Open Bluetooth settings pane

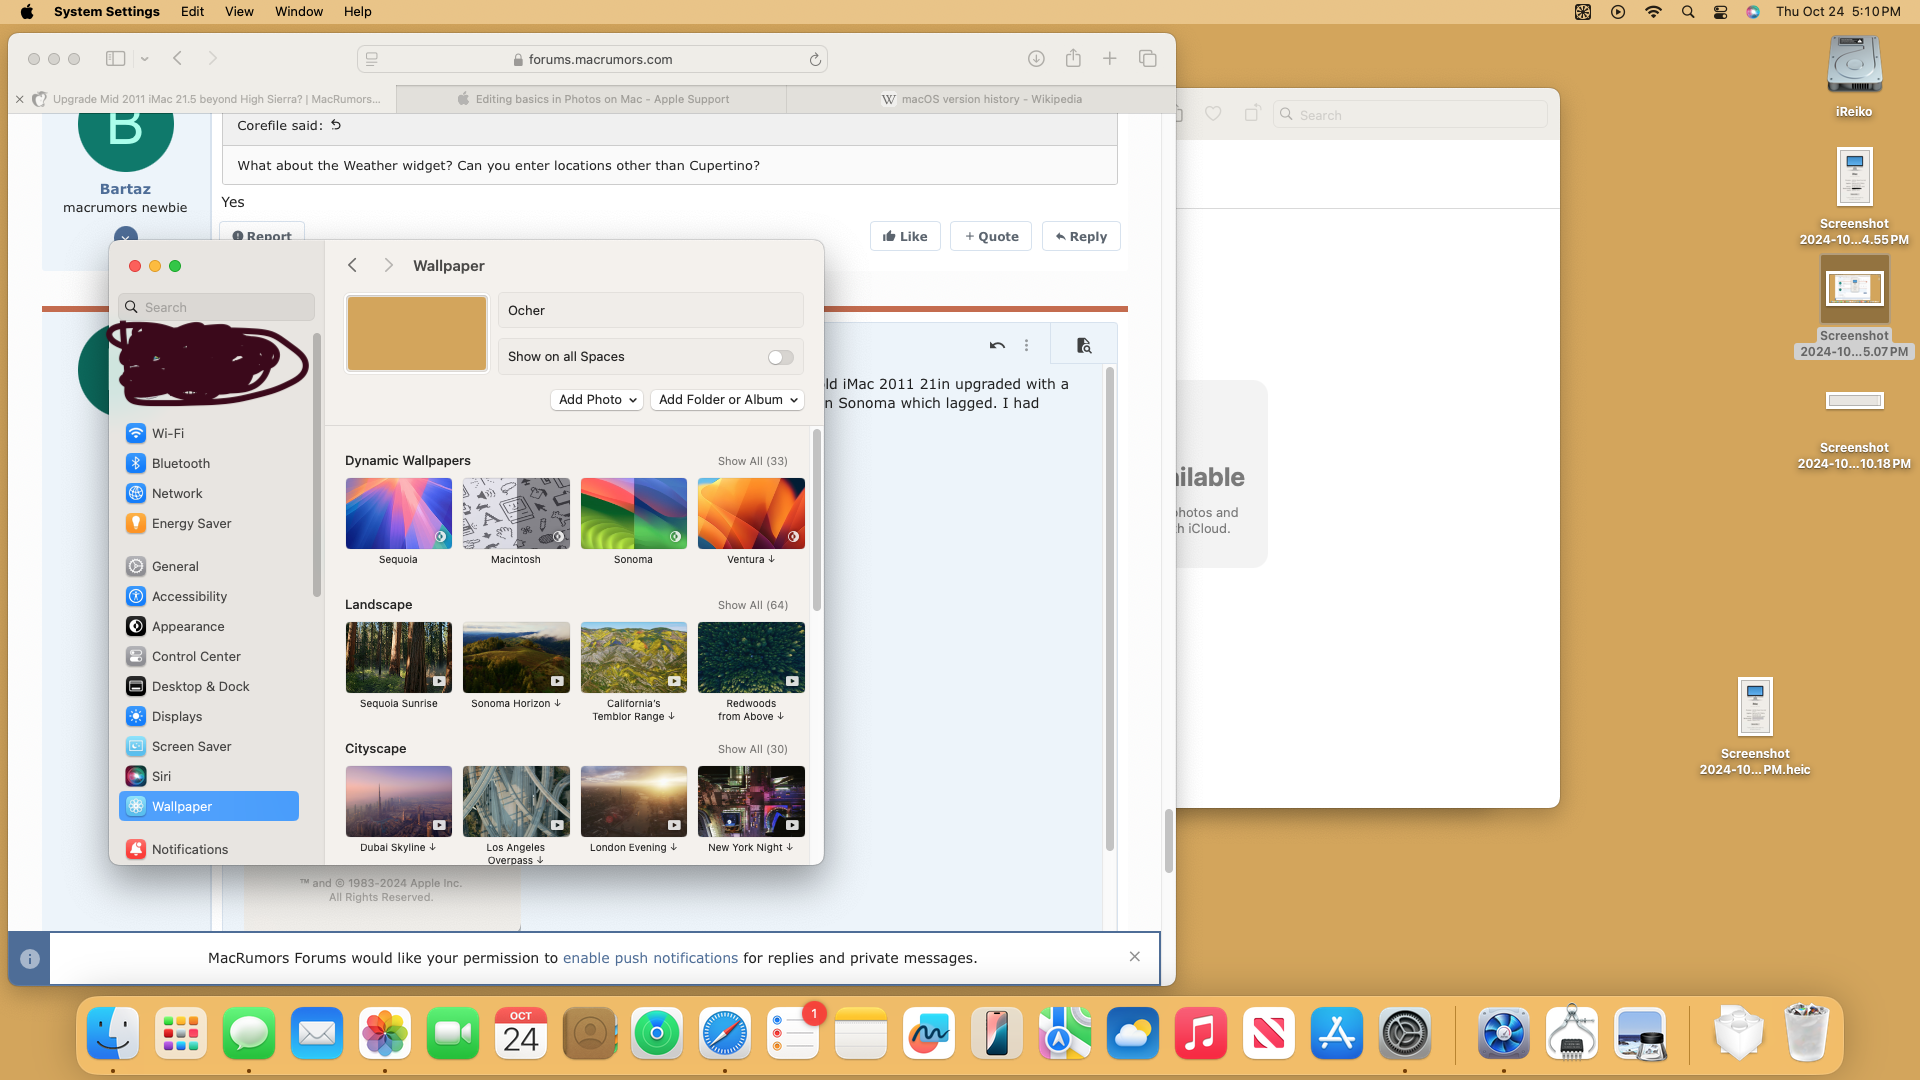(x=180, y=463)
